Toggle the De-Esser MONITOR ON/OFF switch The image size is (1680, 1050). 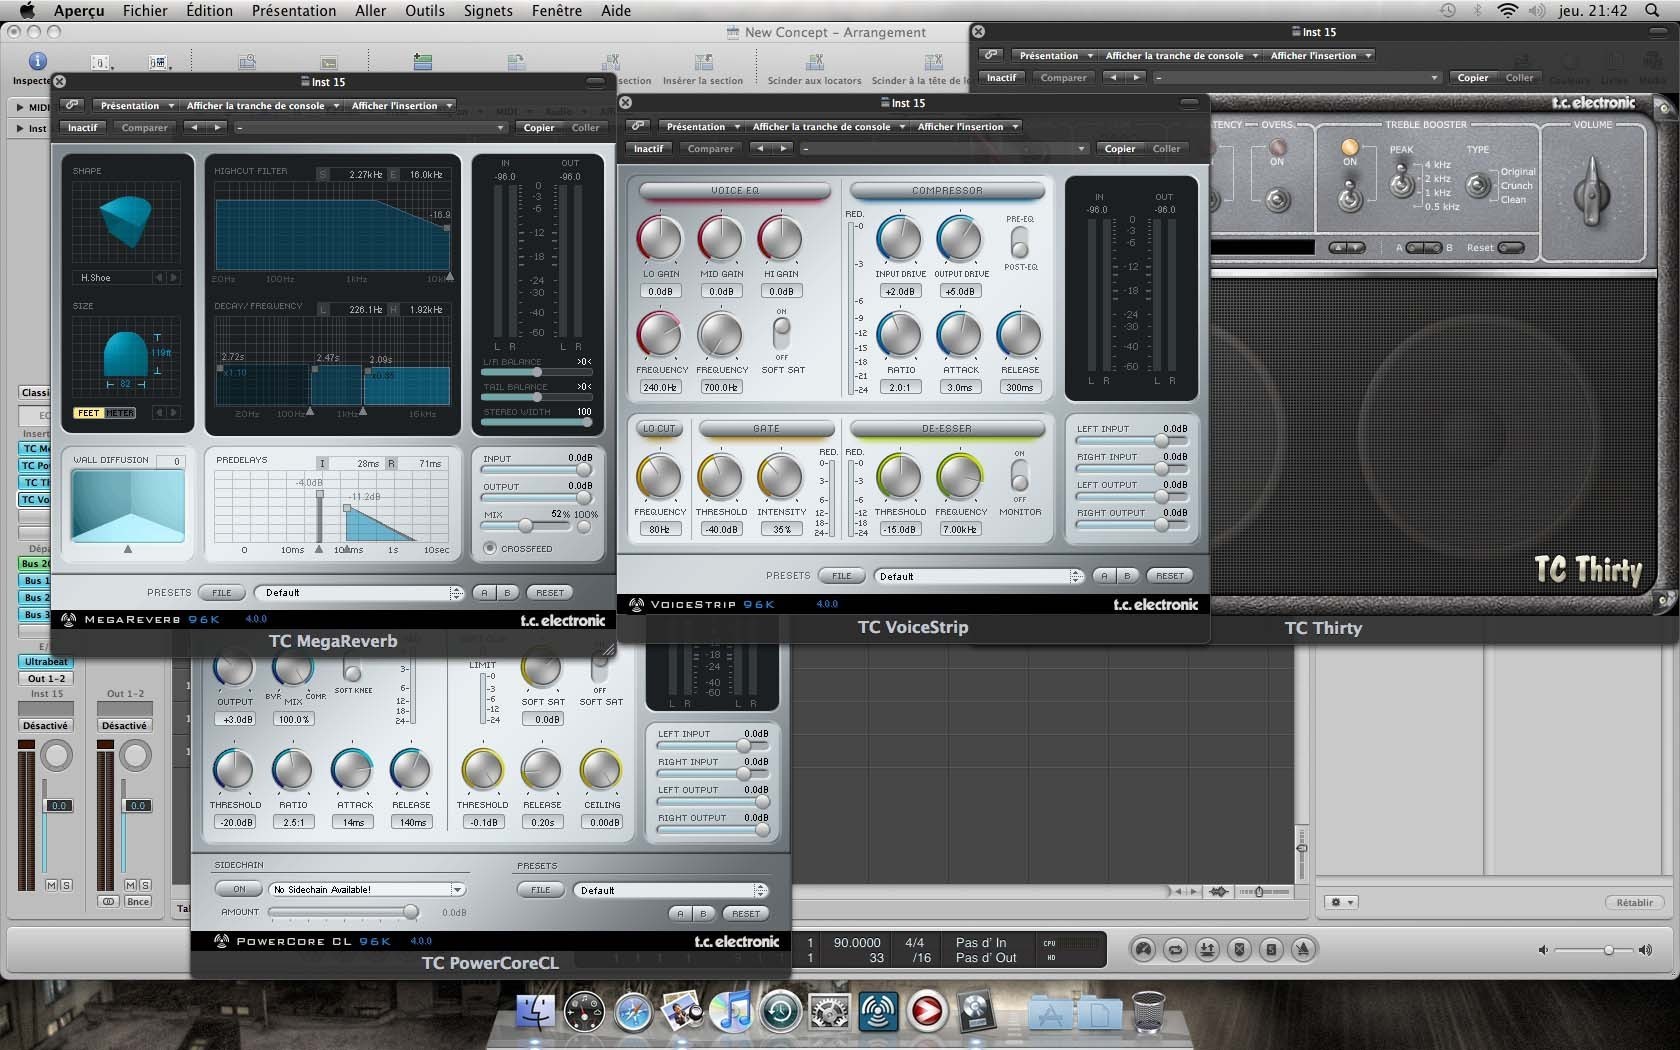coord(1019,474)
